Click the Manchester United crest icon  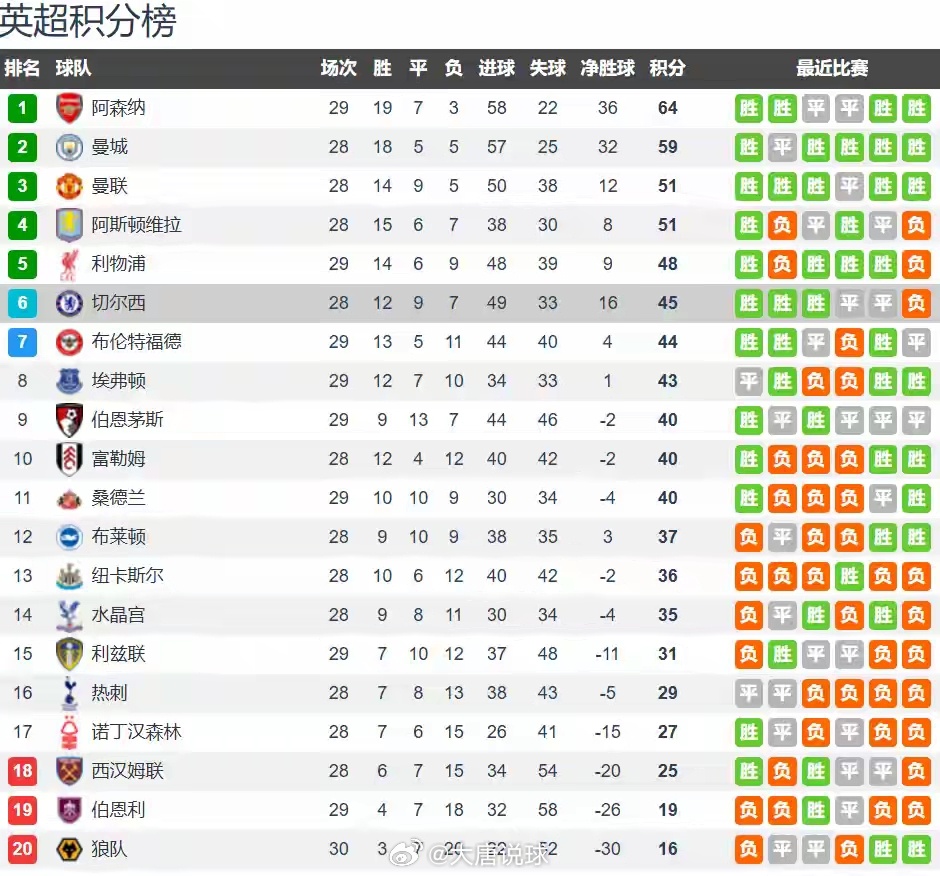point(69,186)
